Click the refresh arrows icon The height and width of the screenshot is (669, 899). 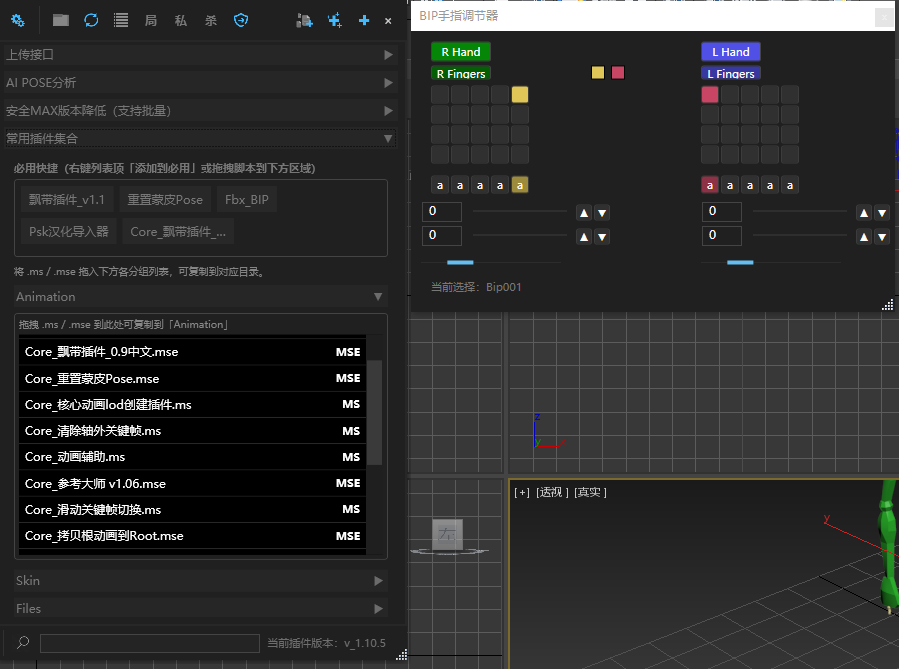(91, 21)
